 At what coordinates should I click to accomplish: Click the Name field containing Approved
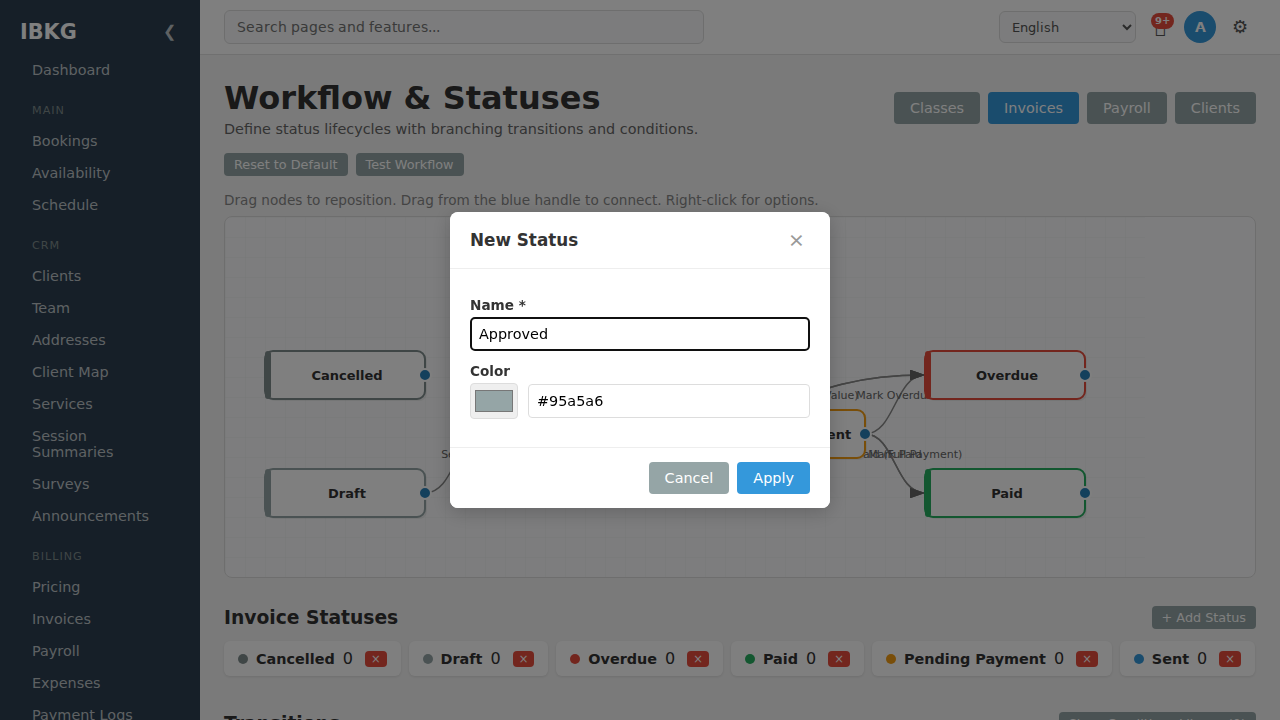tap(640, 334)
